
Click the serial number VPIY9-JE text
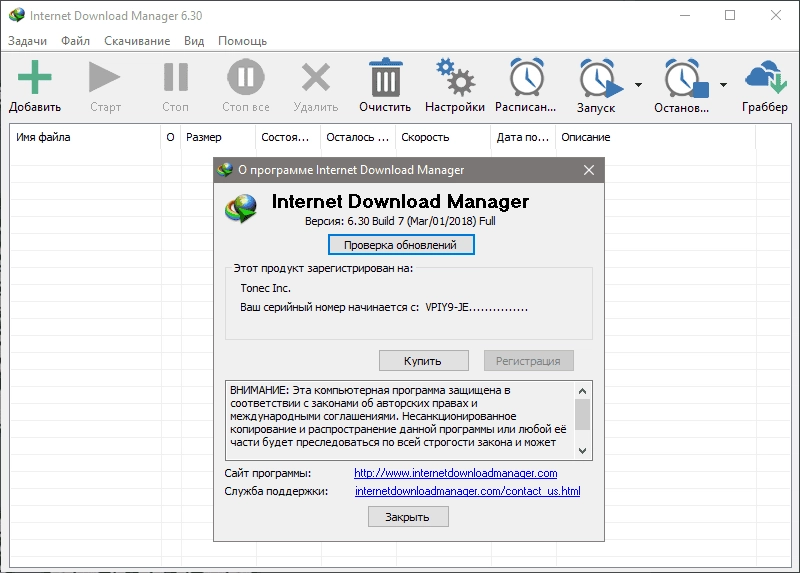477,307
